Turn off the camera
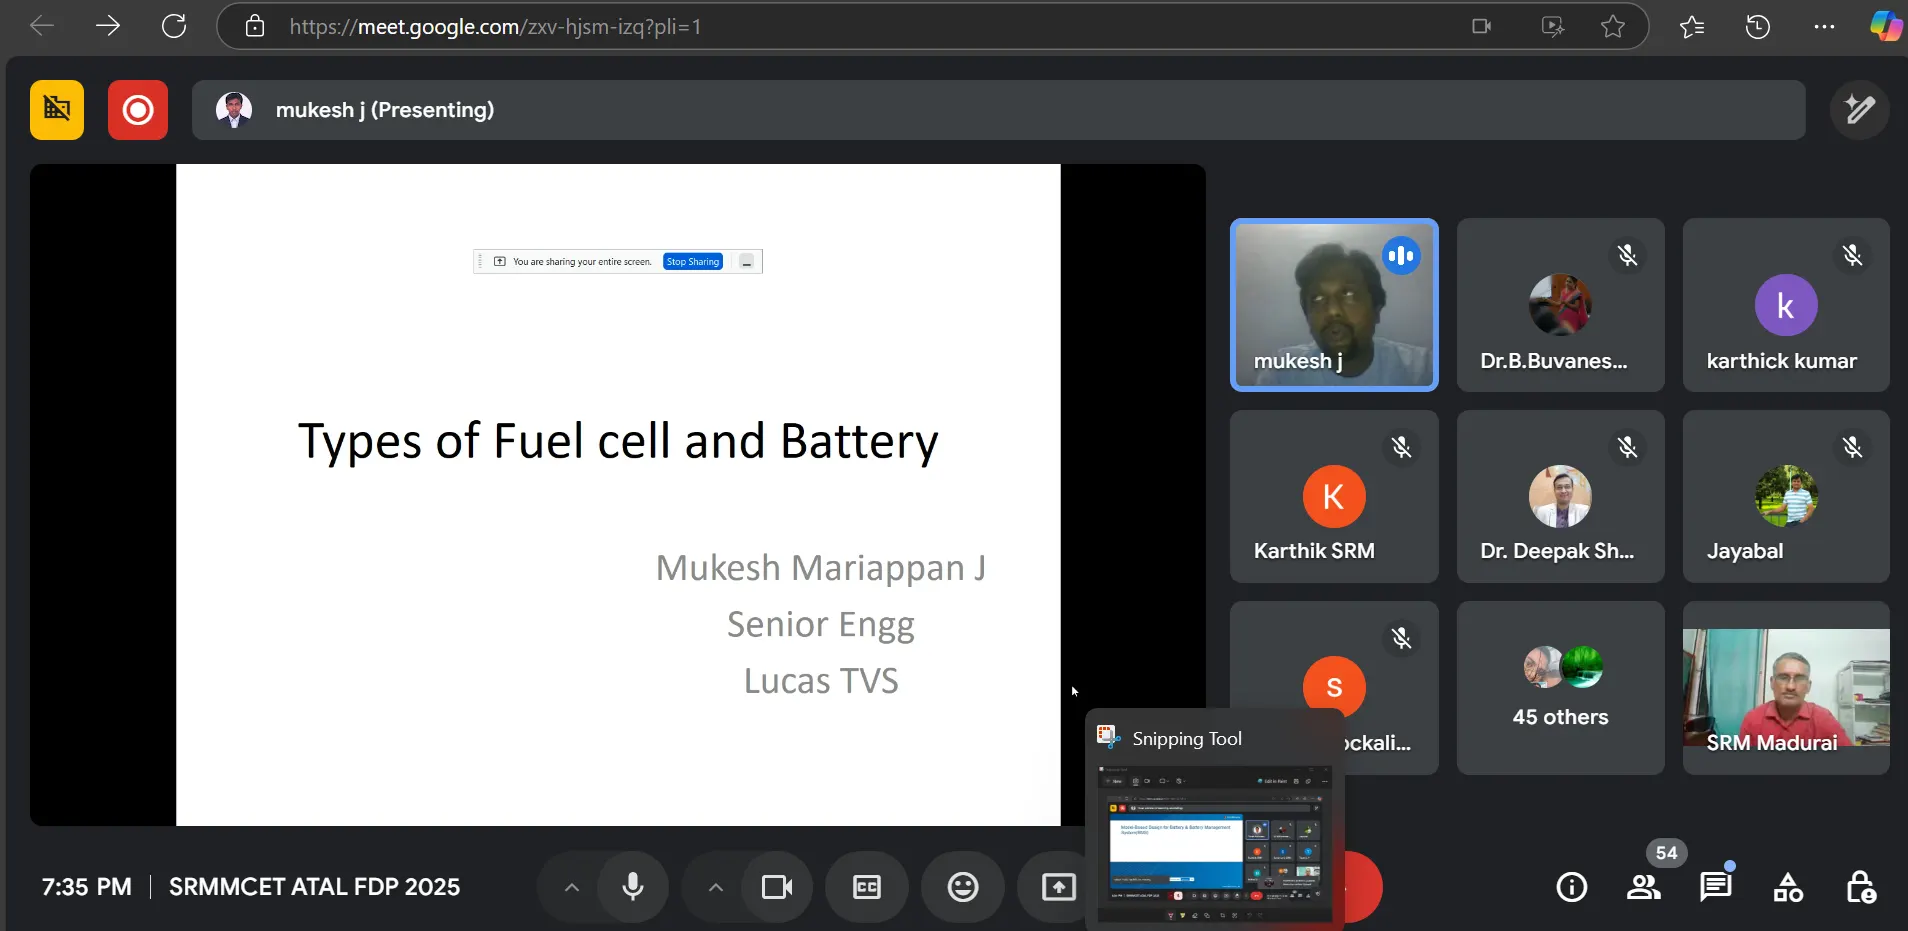1908x931 pixels. [777, 887]
